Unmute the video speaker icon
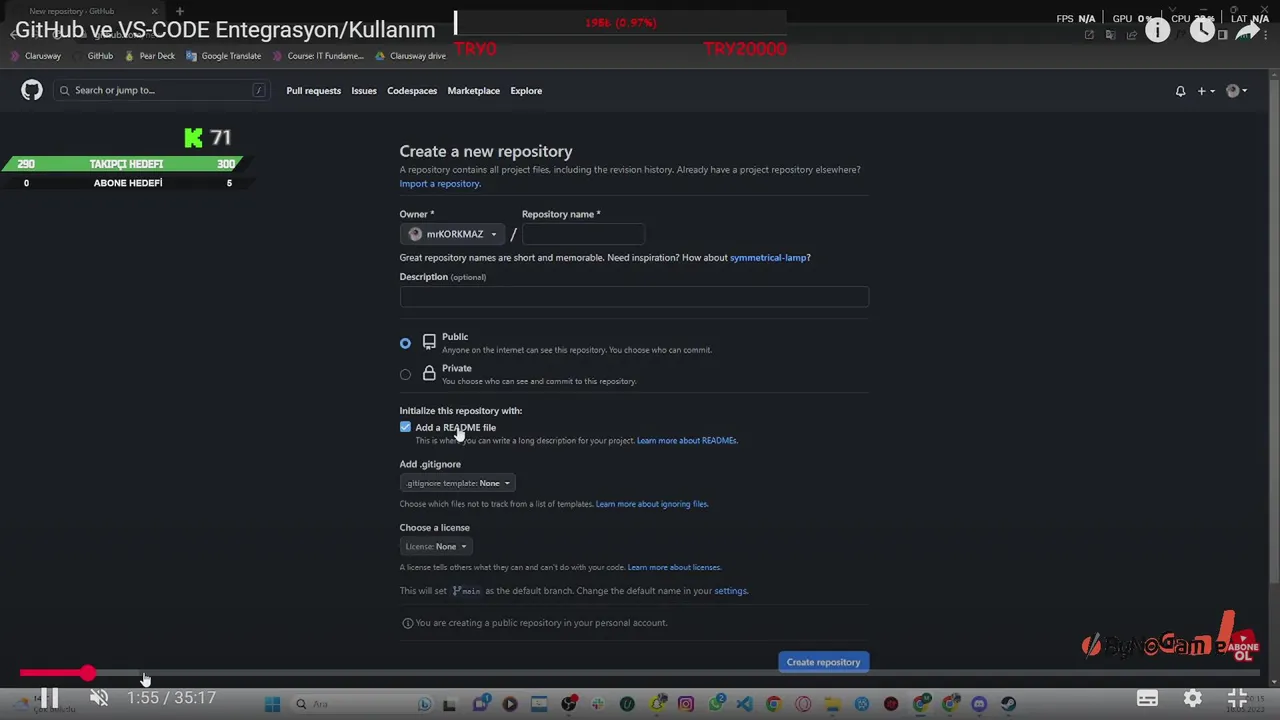This screenshot has width=1280, height=720. coord(99,698)
